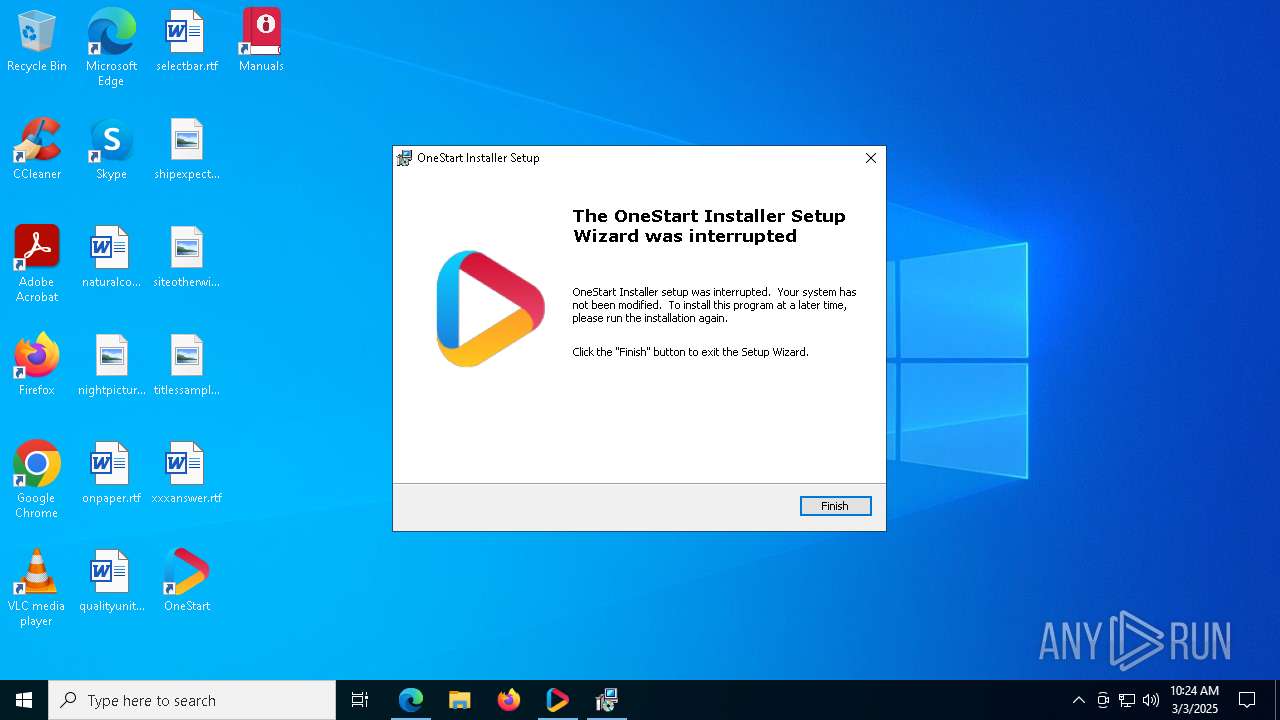Click the "Your system has not been modified" paragraph
This screenshot has width=1280, height=720.
714,305
